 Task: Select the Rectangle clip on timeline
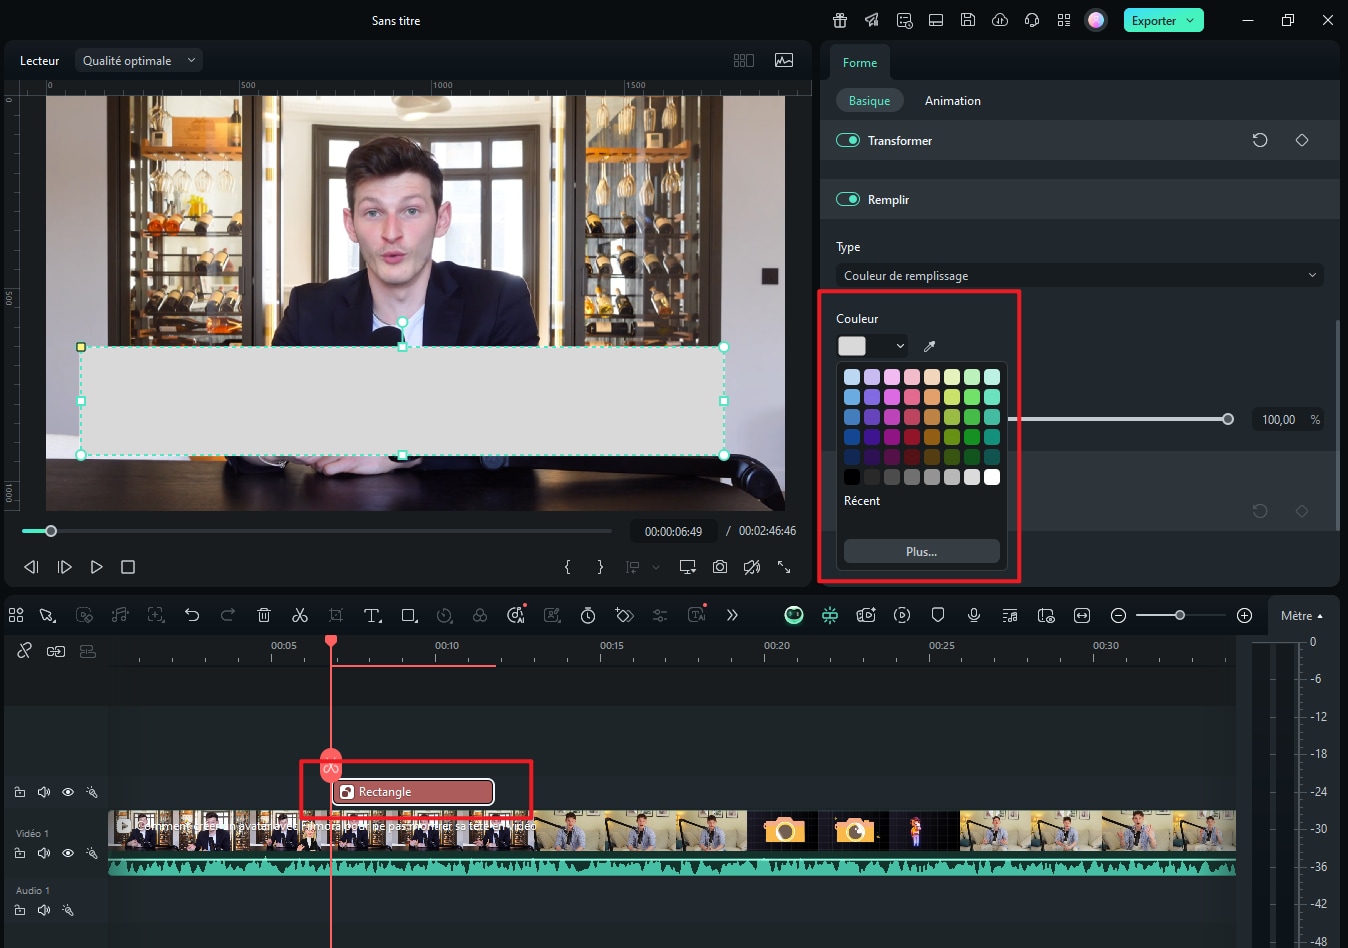(x=413, y=792)
